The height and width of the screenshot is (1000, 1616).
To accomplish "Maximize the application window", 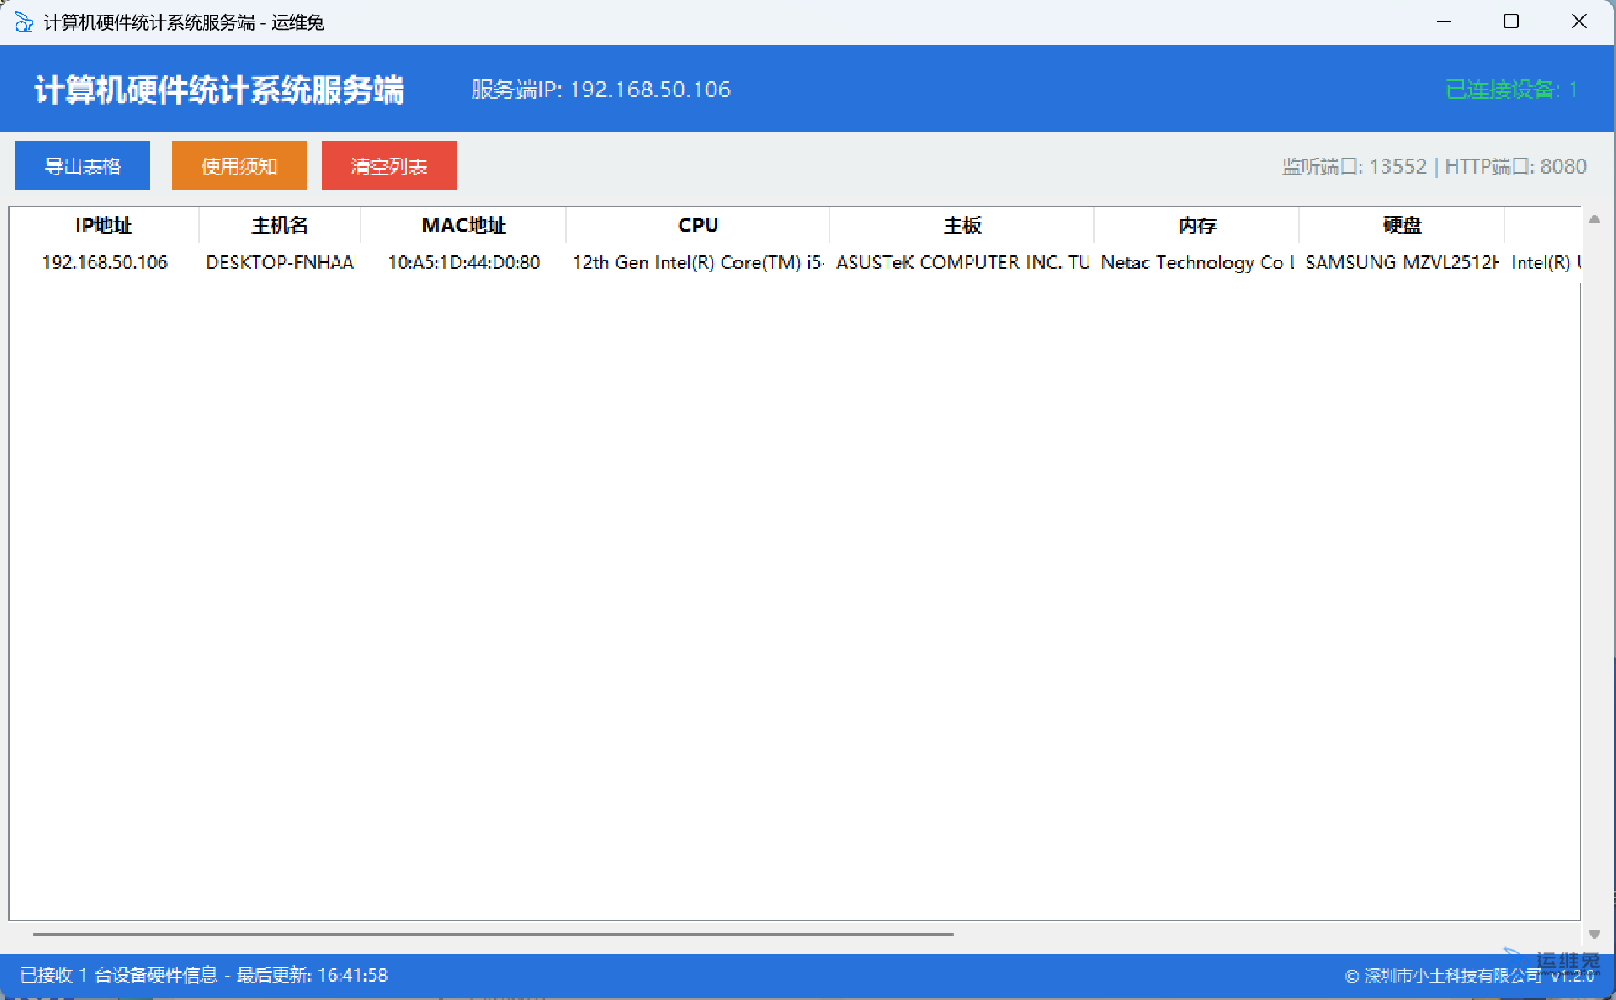I will [x=1511, y=22].
